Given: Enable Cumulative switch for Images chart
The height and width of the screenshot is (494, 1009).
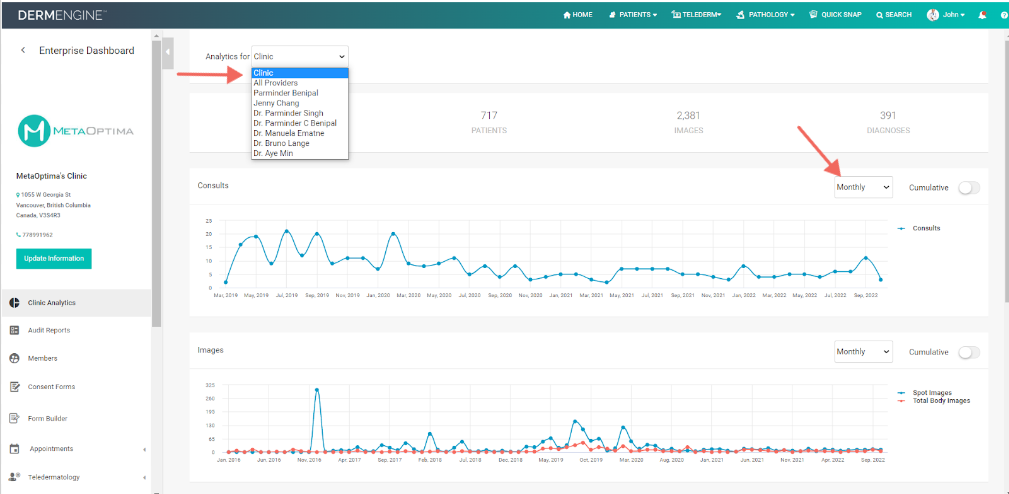Looking at the screenshot, I should pyautogui.click(x=969, y=352).
